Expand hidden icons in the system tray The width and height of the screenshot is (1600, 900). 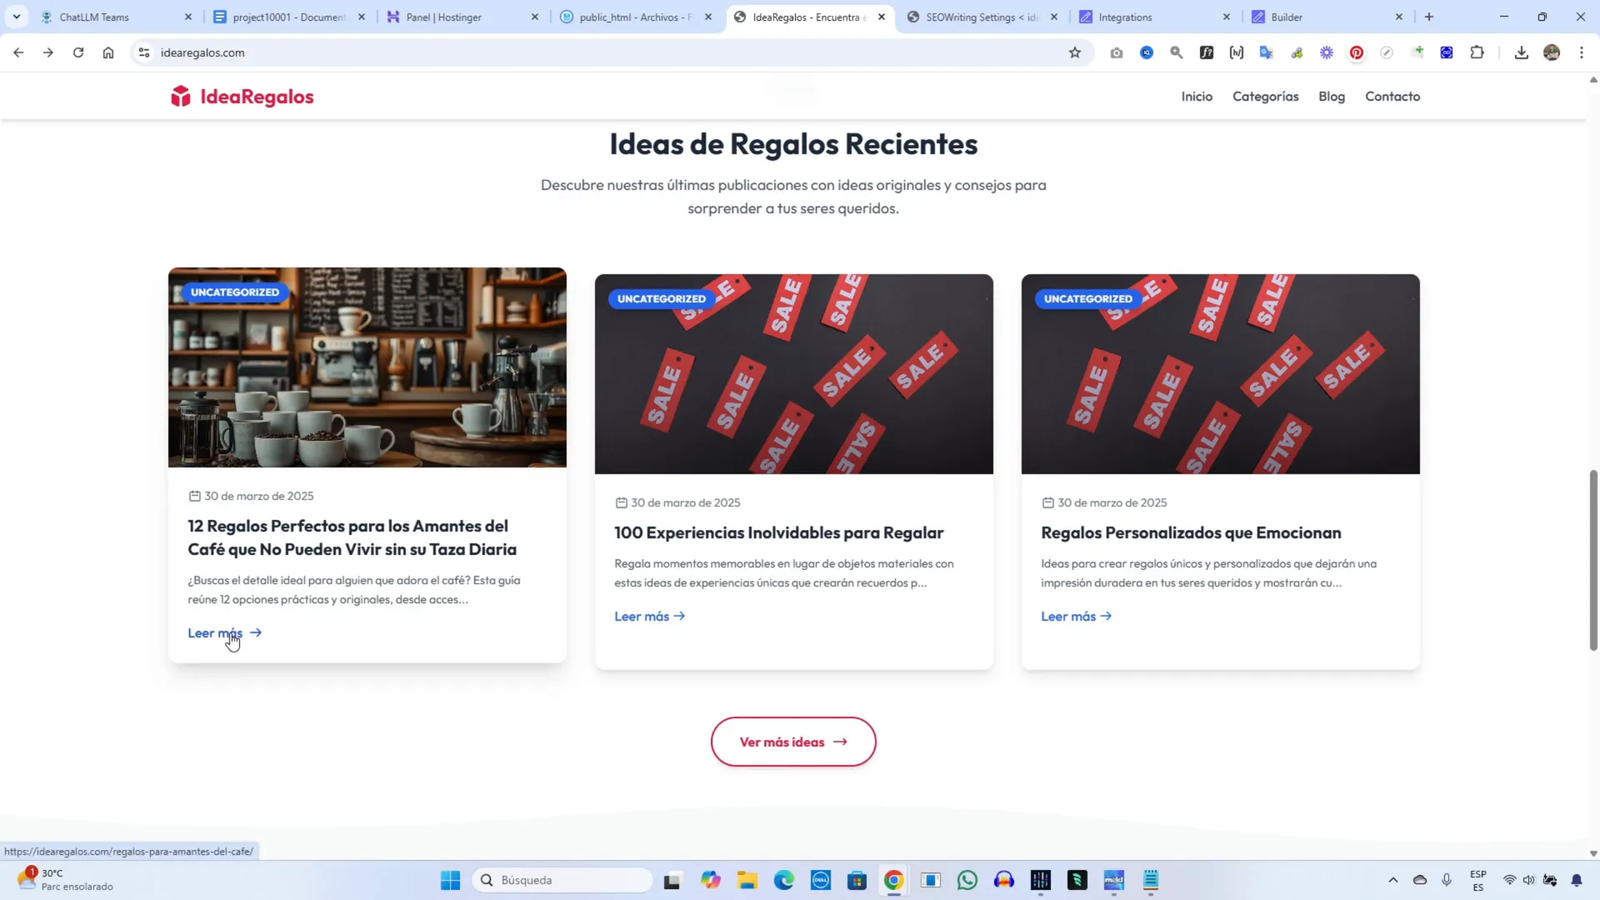(x=1391, y=880)
